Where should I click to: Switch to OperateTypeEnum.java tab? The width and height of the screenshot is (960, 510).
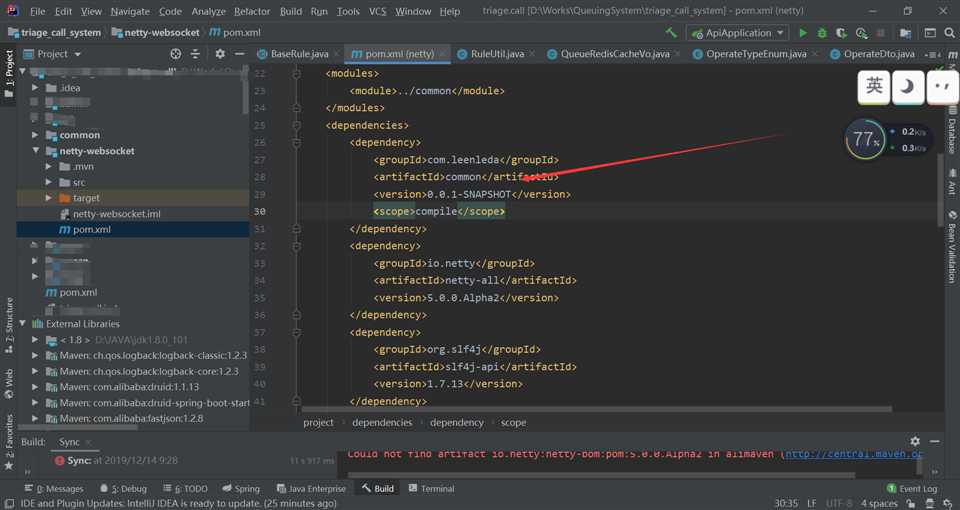pyautogui.click(x=756, y=54)
